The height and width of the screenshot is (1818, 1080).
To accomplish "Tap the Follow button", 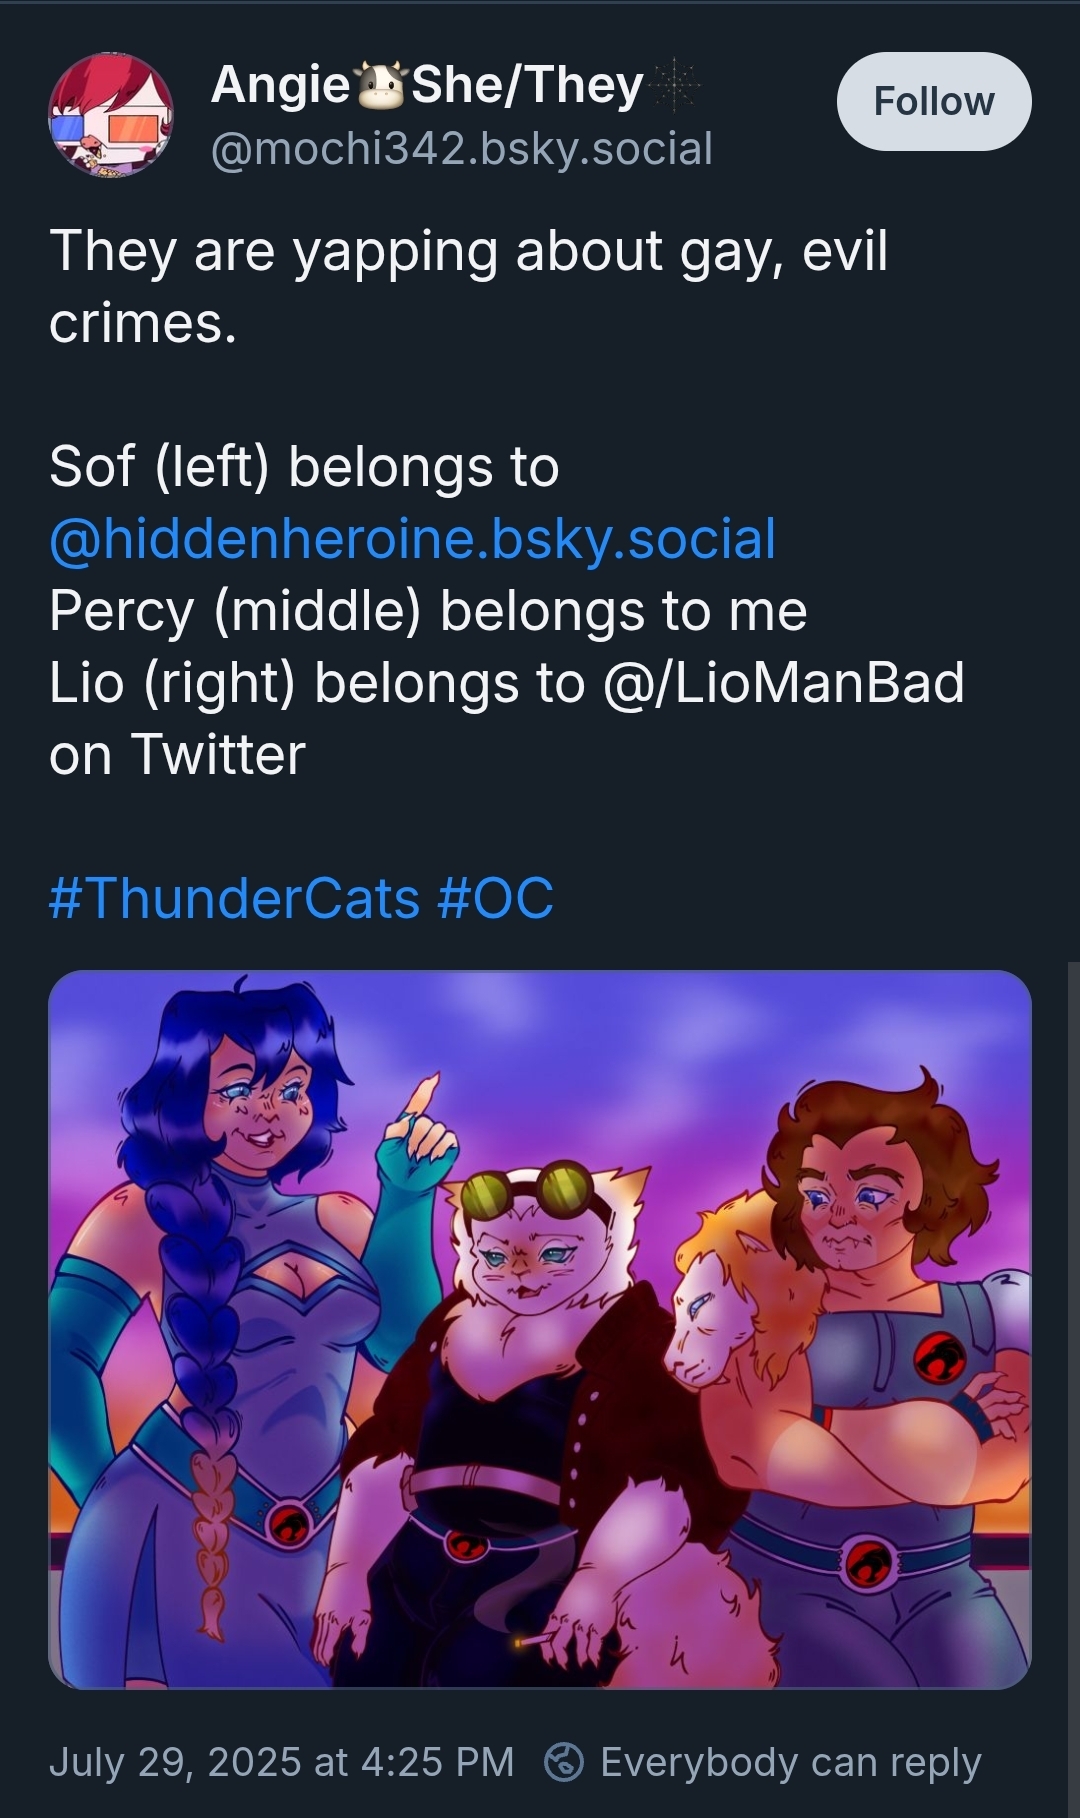I will tap(934, 101).
